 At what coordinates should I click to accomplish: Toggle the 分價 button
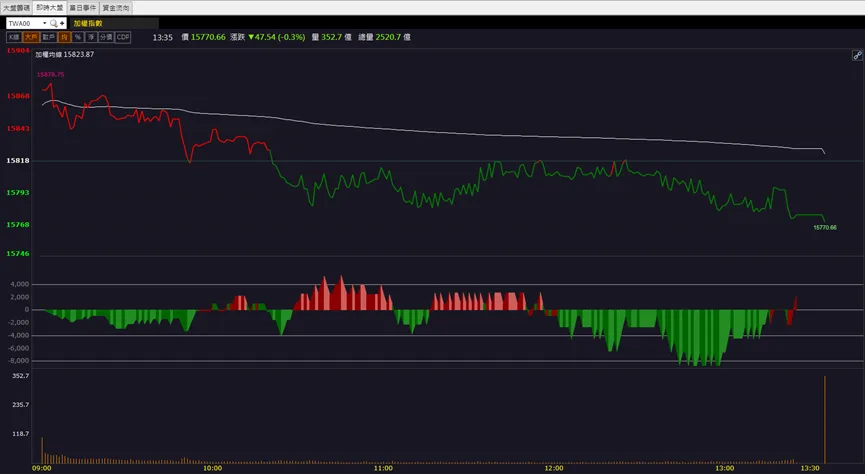tap(106, 37)
